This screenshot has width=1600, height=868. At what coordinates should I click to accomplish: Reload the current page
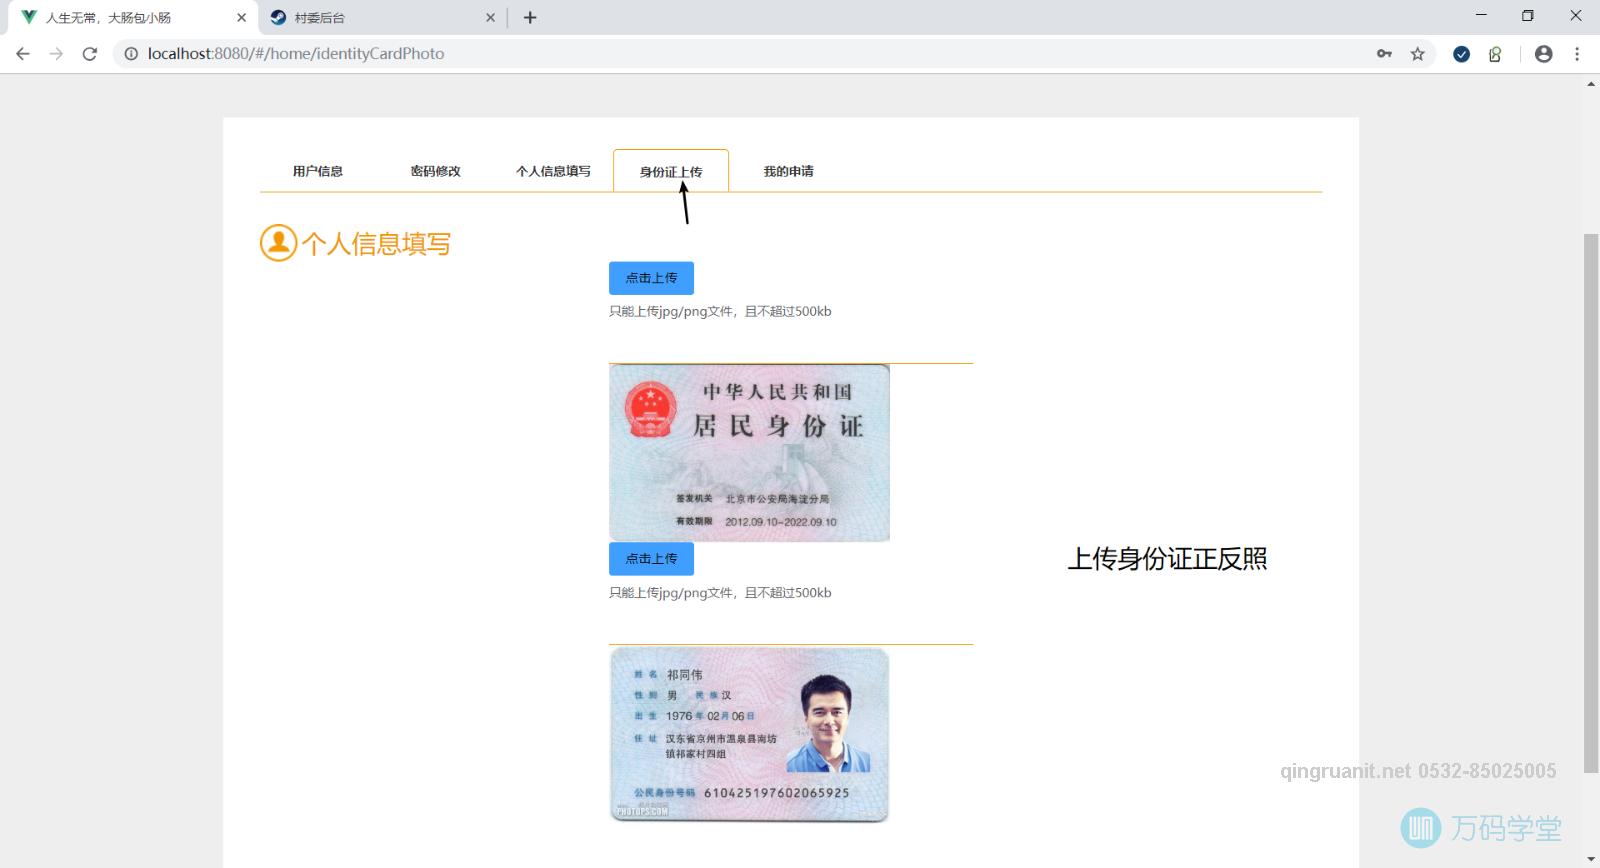90,54
